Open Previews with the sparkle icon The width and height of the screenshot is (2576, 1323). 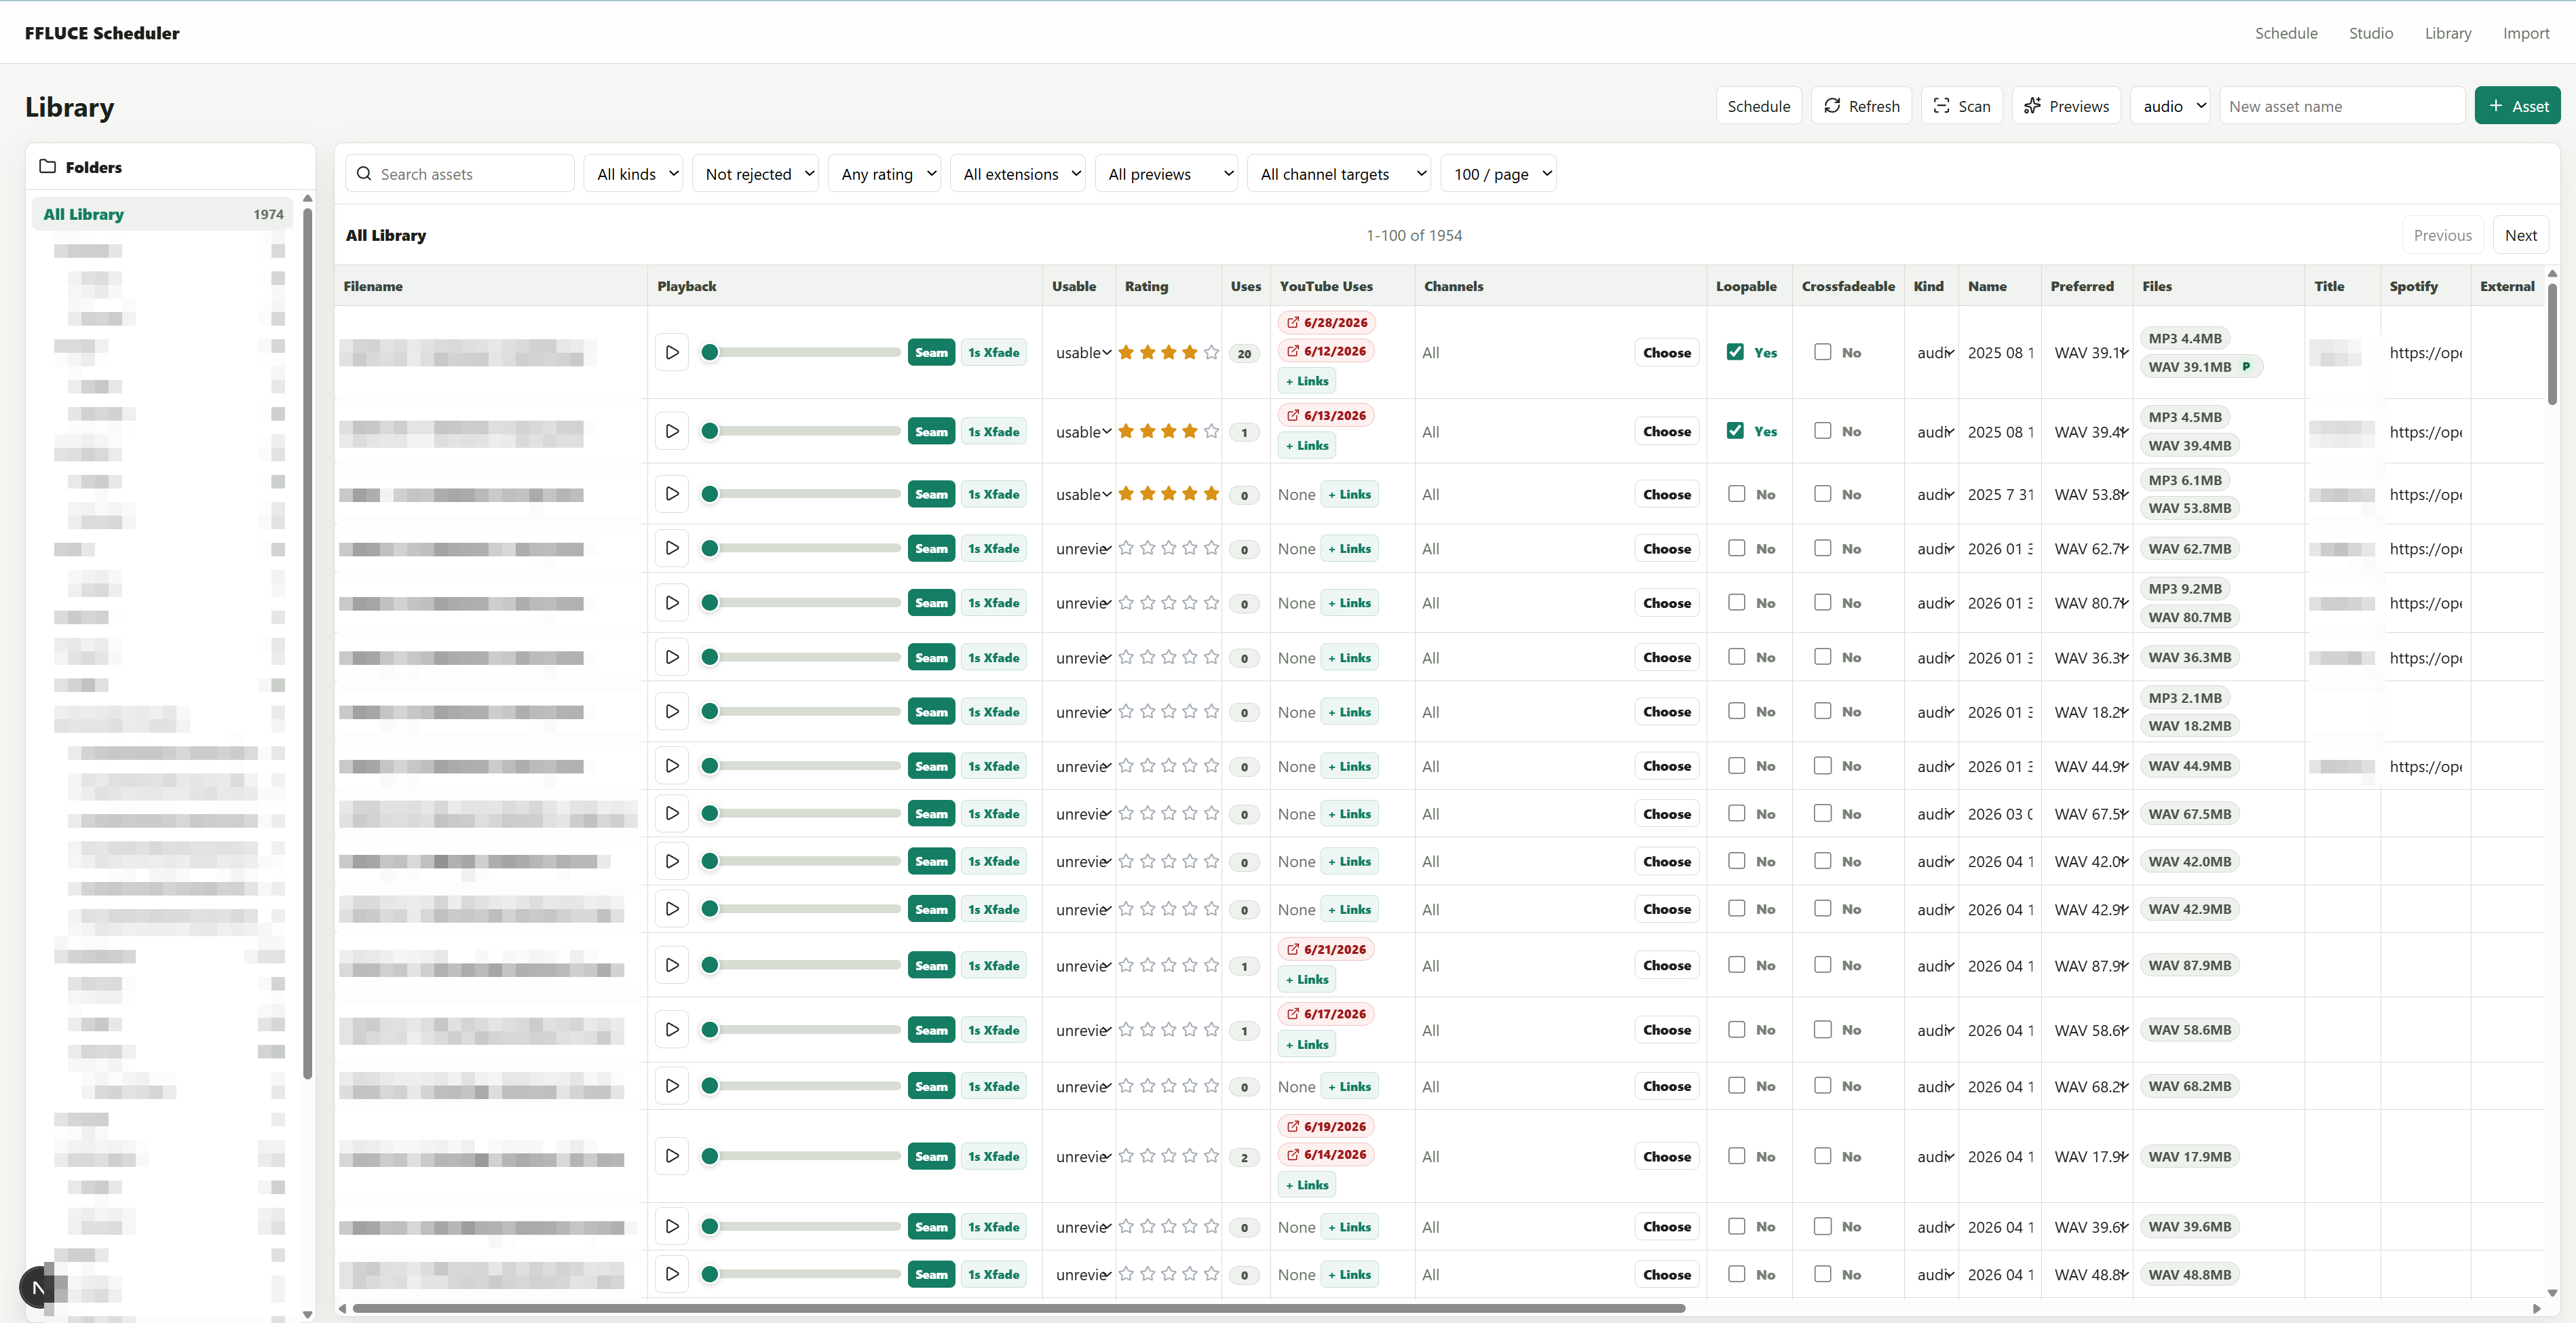pyautogui.click(x=2066, y=106)
